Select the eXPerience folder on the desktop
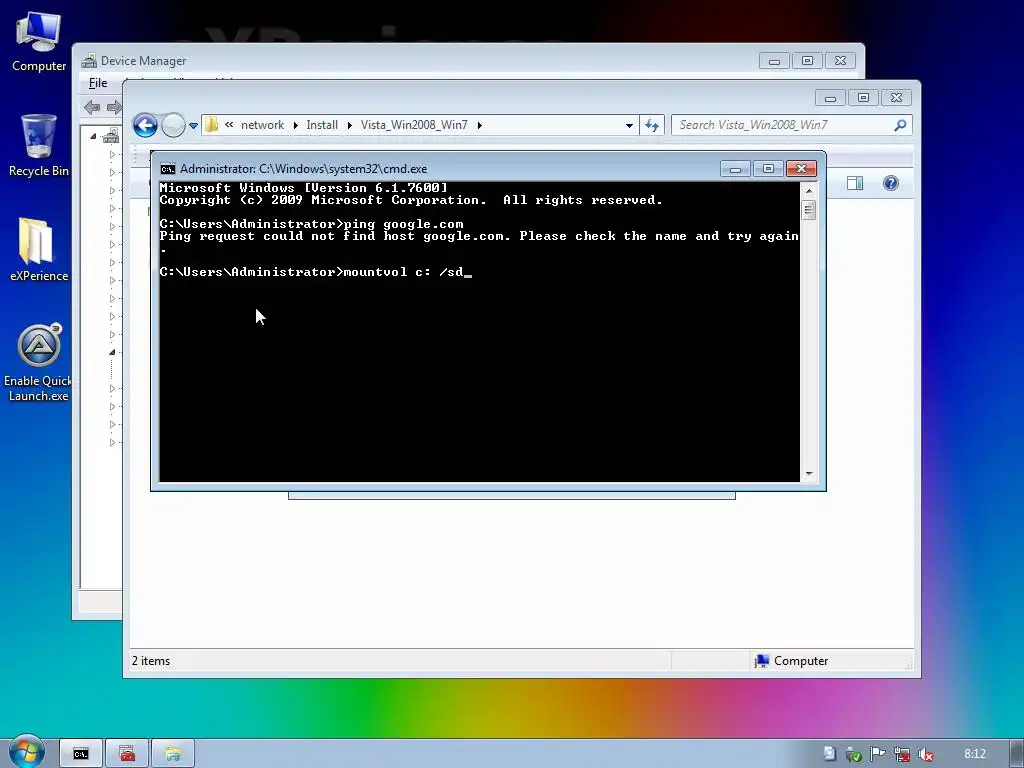The height and width of the screenshot is (768, 1024). (39, 249)
